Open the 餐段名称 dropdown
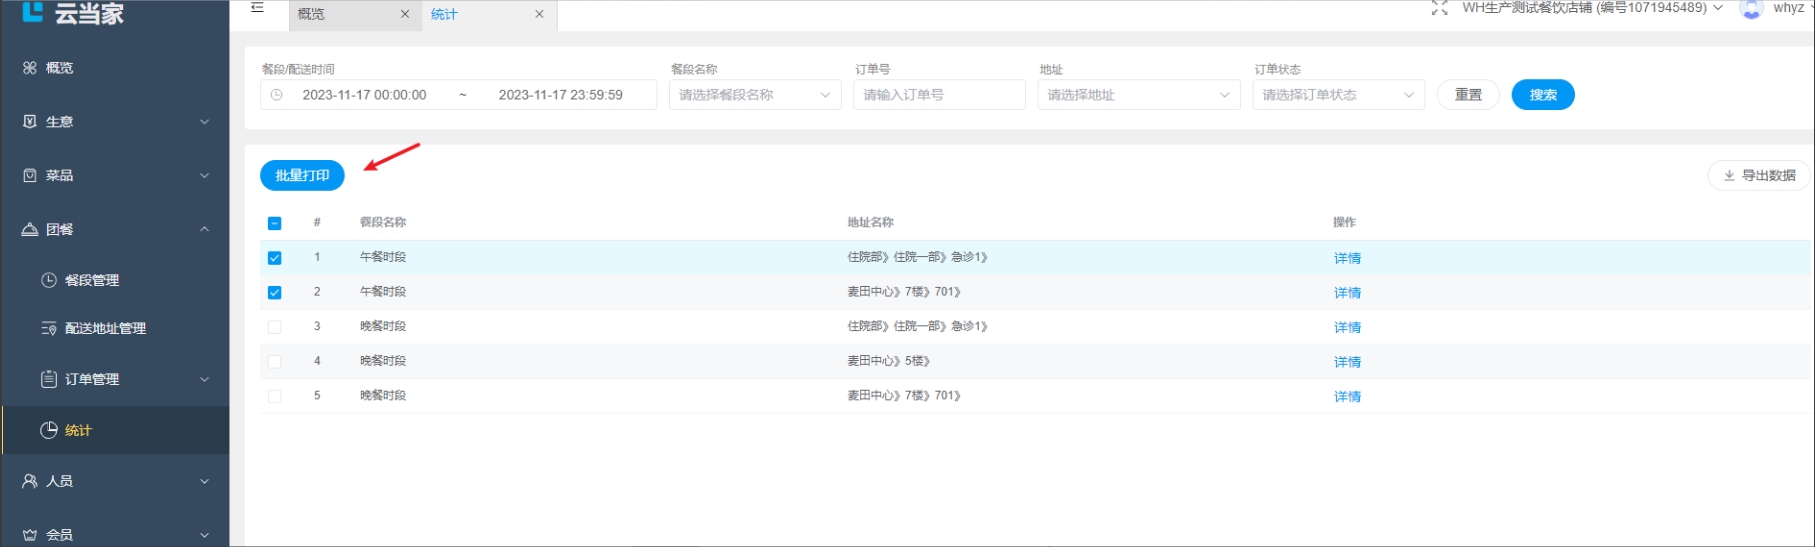 pyautogui.click(x=754, y=95)
